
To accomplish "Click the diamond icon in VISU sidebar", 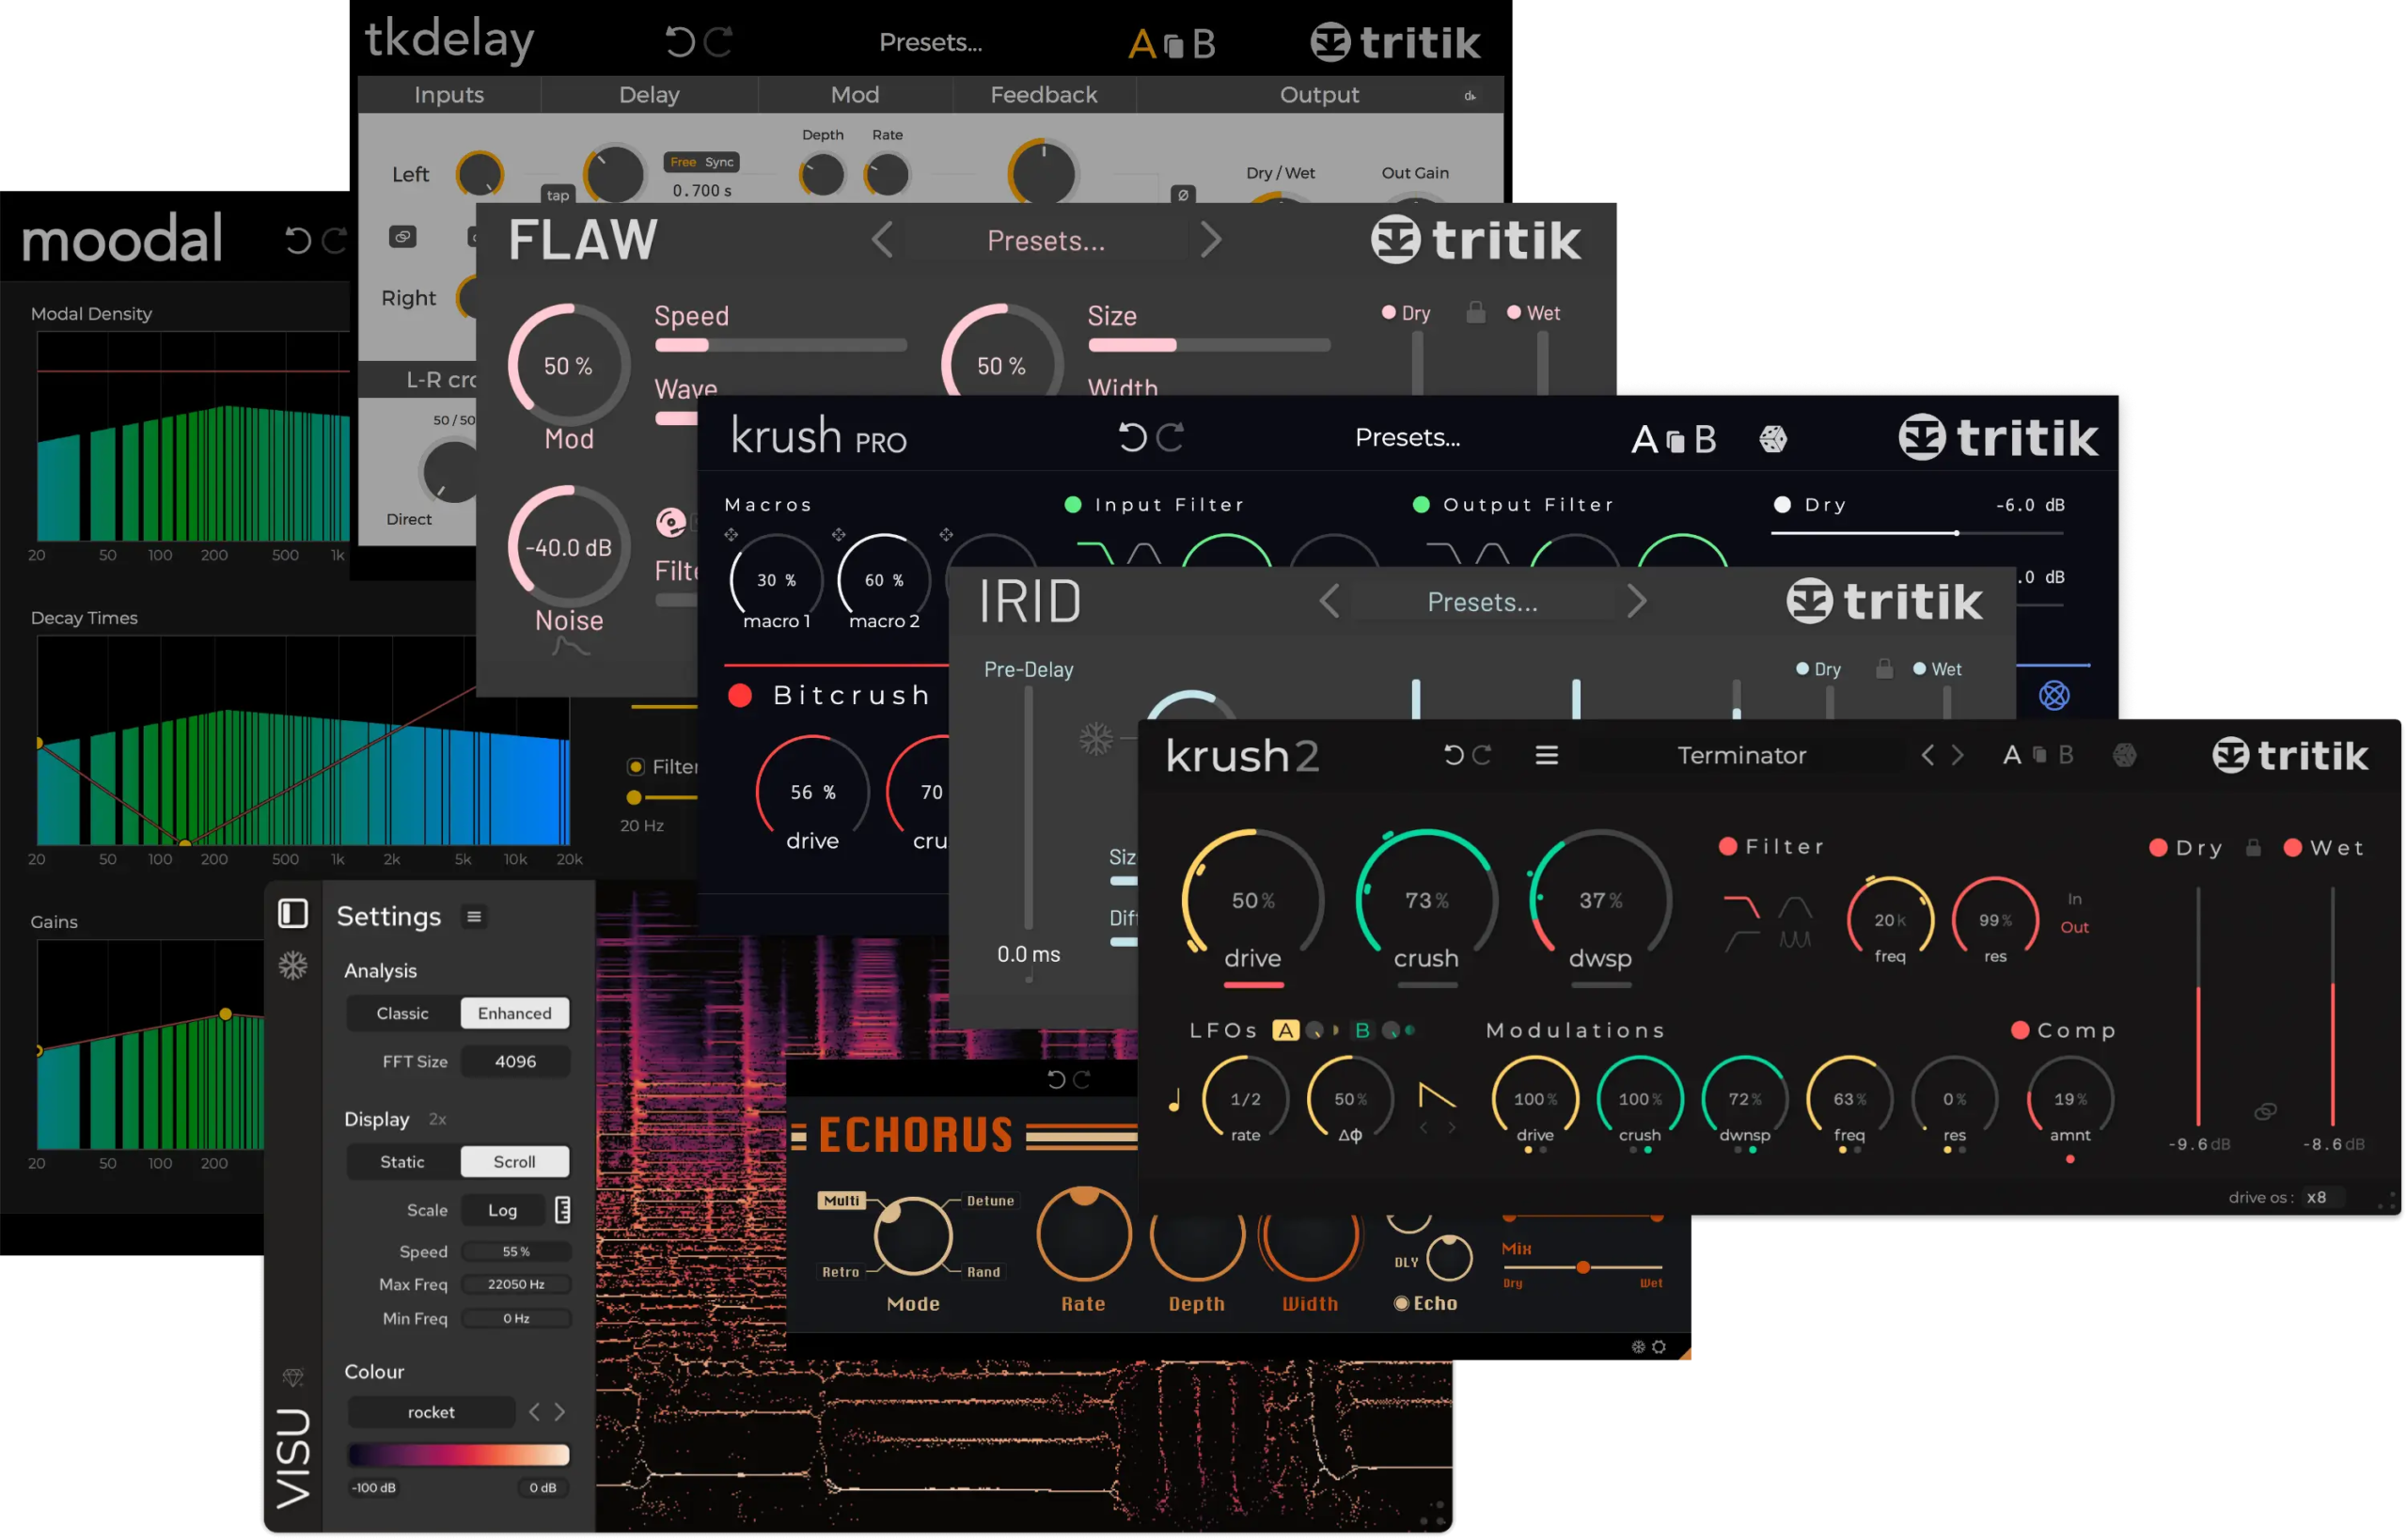I will click(292, 1377).
